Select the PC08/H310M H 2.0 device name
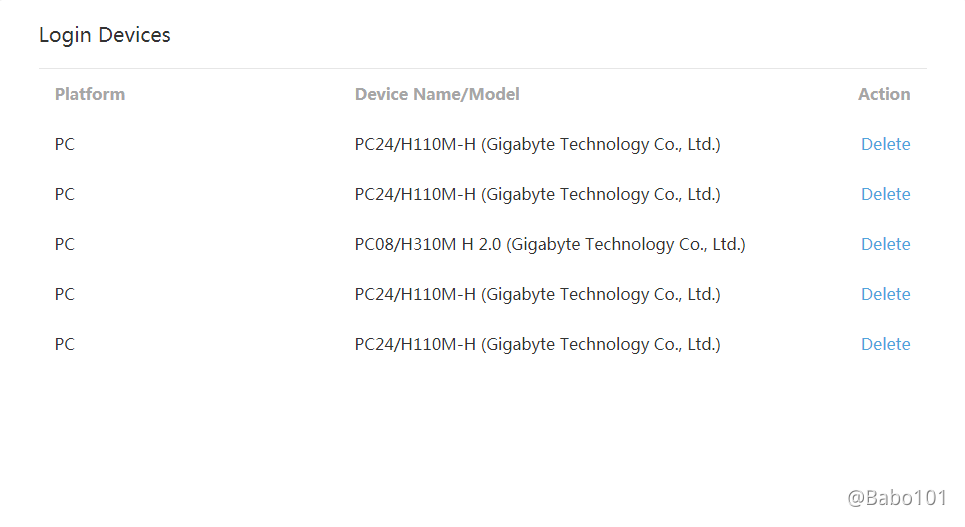 [x=550, y=244]
